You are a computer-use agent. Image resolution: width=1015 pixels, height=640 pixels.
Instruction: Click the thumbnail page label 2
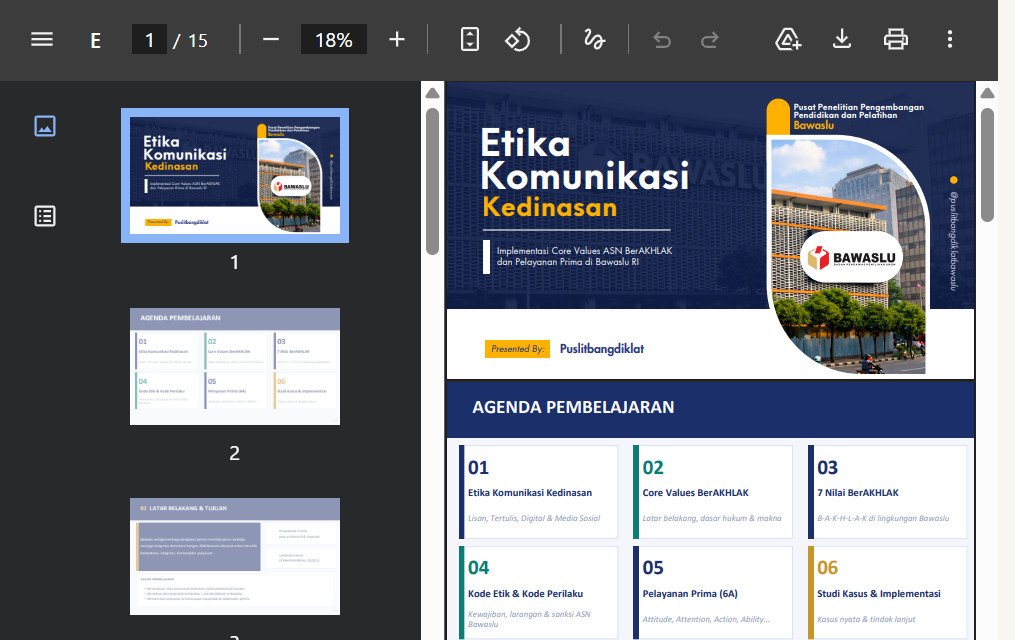click(234, 453)
